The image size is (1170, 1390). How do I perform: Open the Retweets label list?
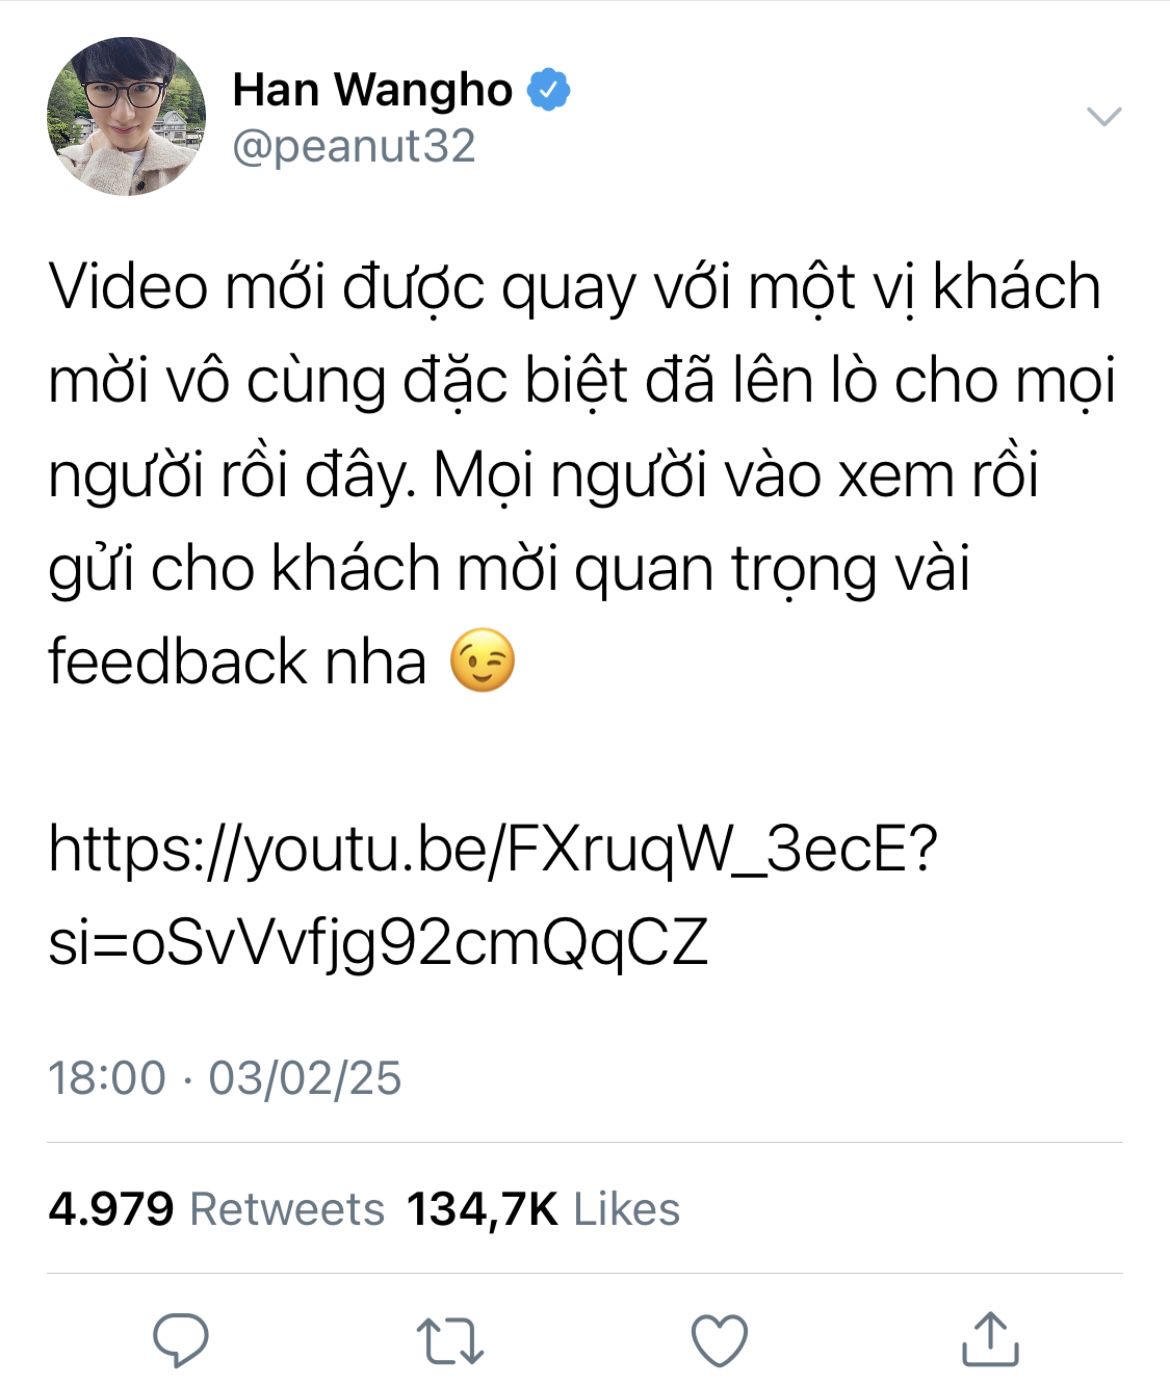click(287, 1209)
